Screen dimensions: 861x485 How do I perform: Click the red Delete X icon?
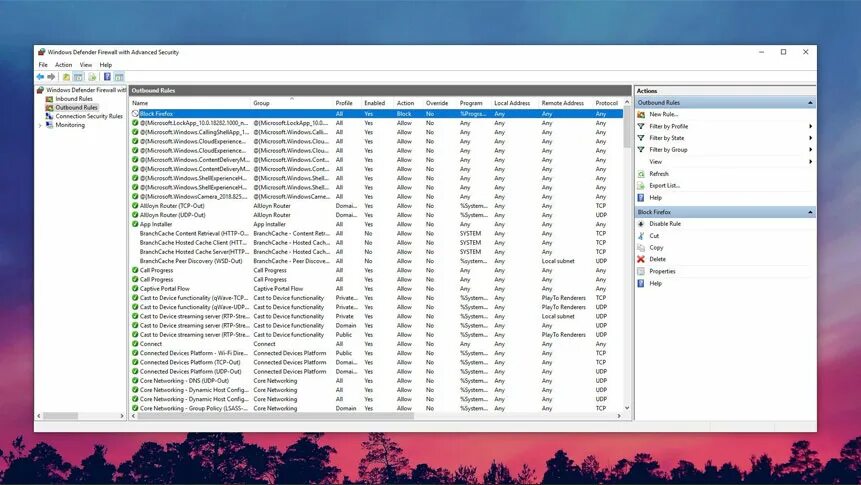click(641, 259)
